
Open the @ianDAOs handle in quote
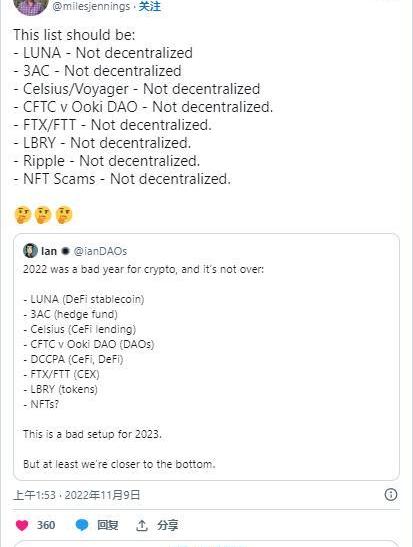100,251
